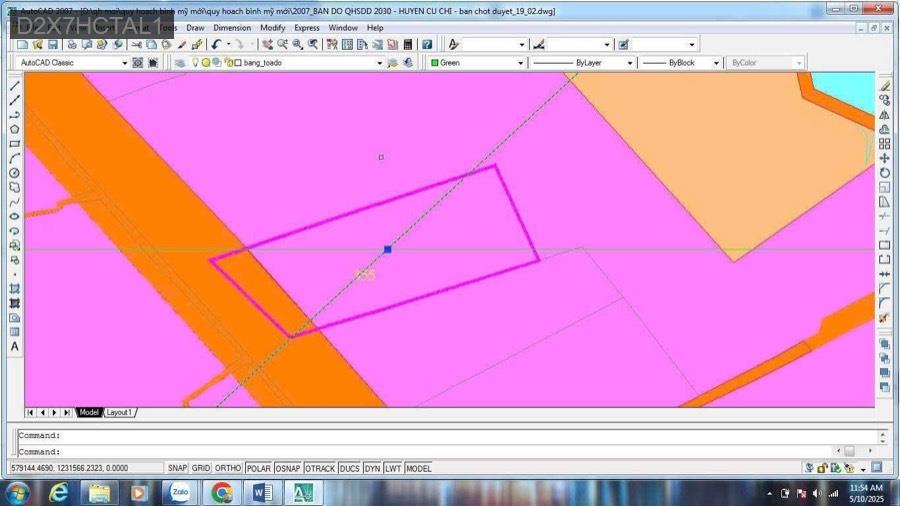The height and width of the screenshot is (506, 900).
Task: Click the blue grip point on the line
Action: tap(388, 249)
